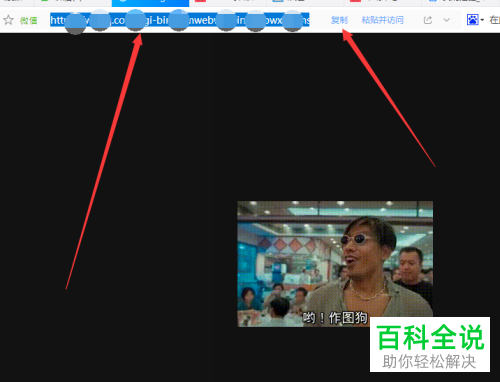Image resolution: width=500 pixels, height=382 pixels.
Task: Click the bookmark star icon
Action: [8, 20]
